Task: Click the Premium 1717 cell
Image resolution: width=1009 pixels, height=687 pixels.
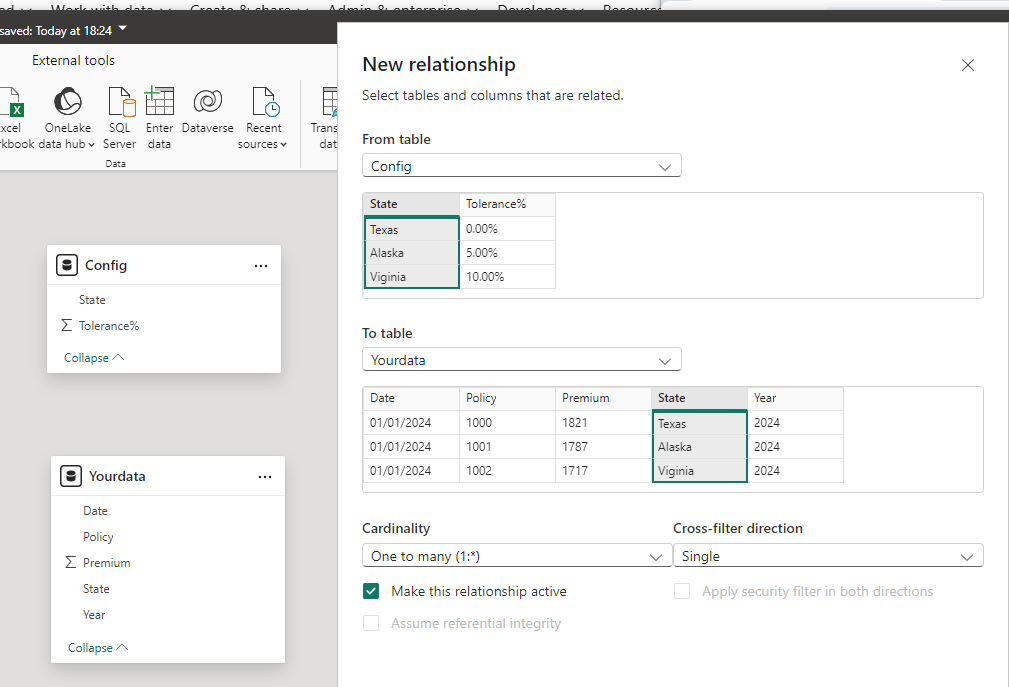Action: point(603,470)
